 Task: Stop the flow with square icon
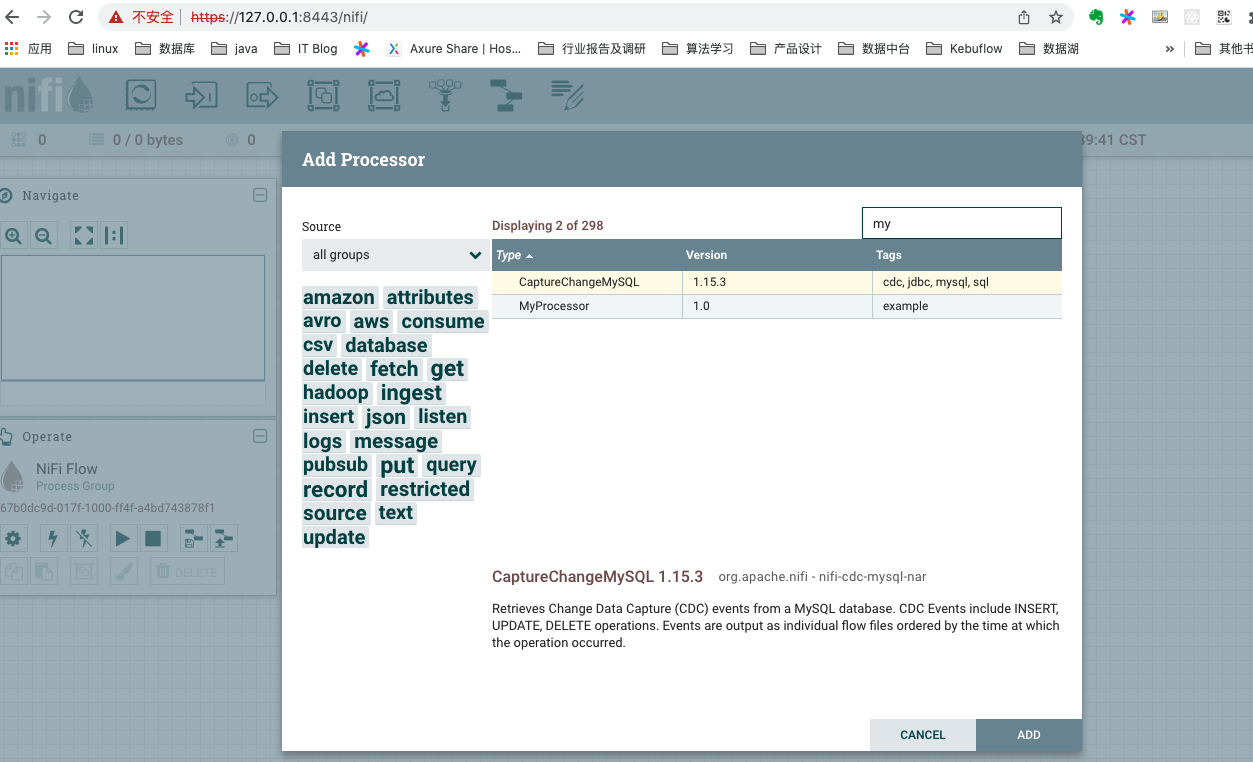click(153, 539)
